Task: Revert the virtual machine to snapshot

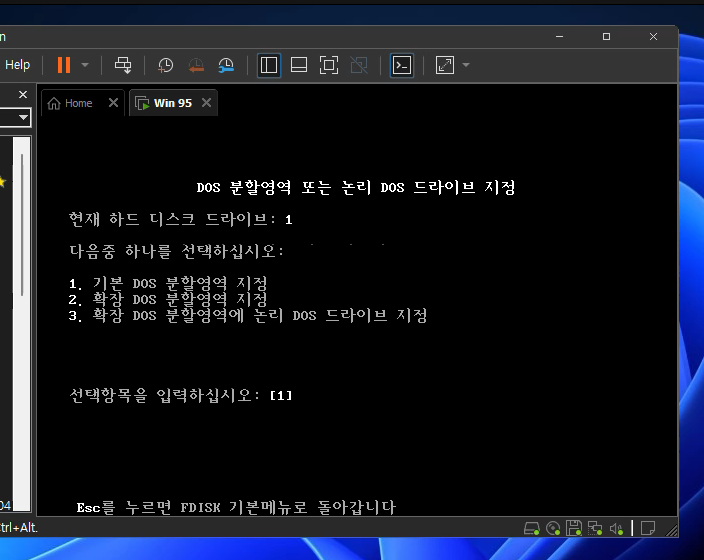Action: [196, 65]
